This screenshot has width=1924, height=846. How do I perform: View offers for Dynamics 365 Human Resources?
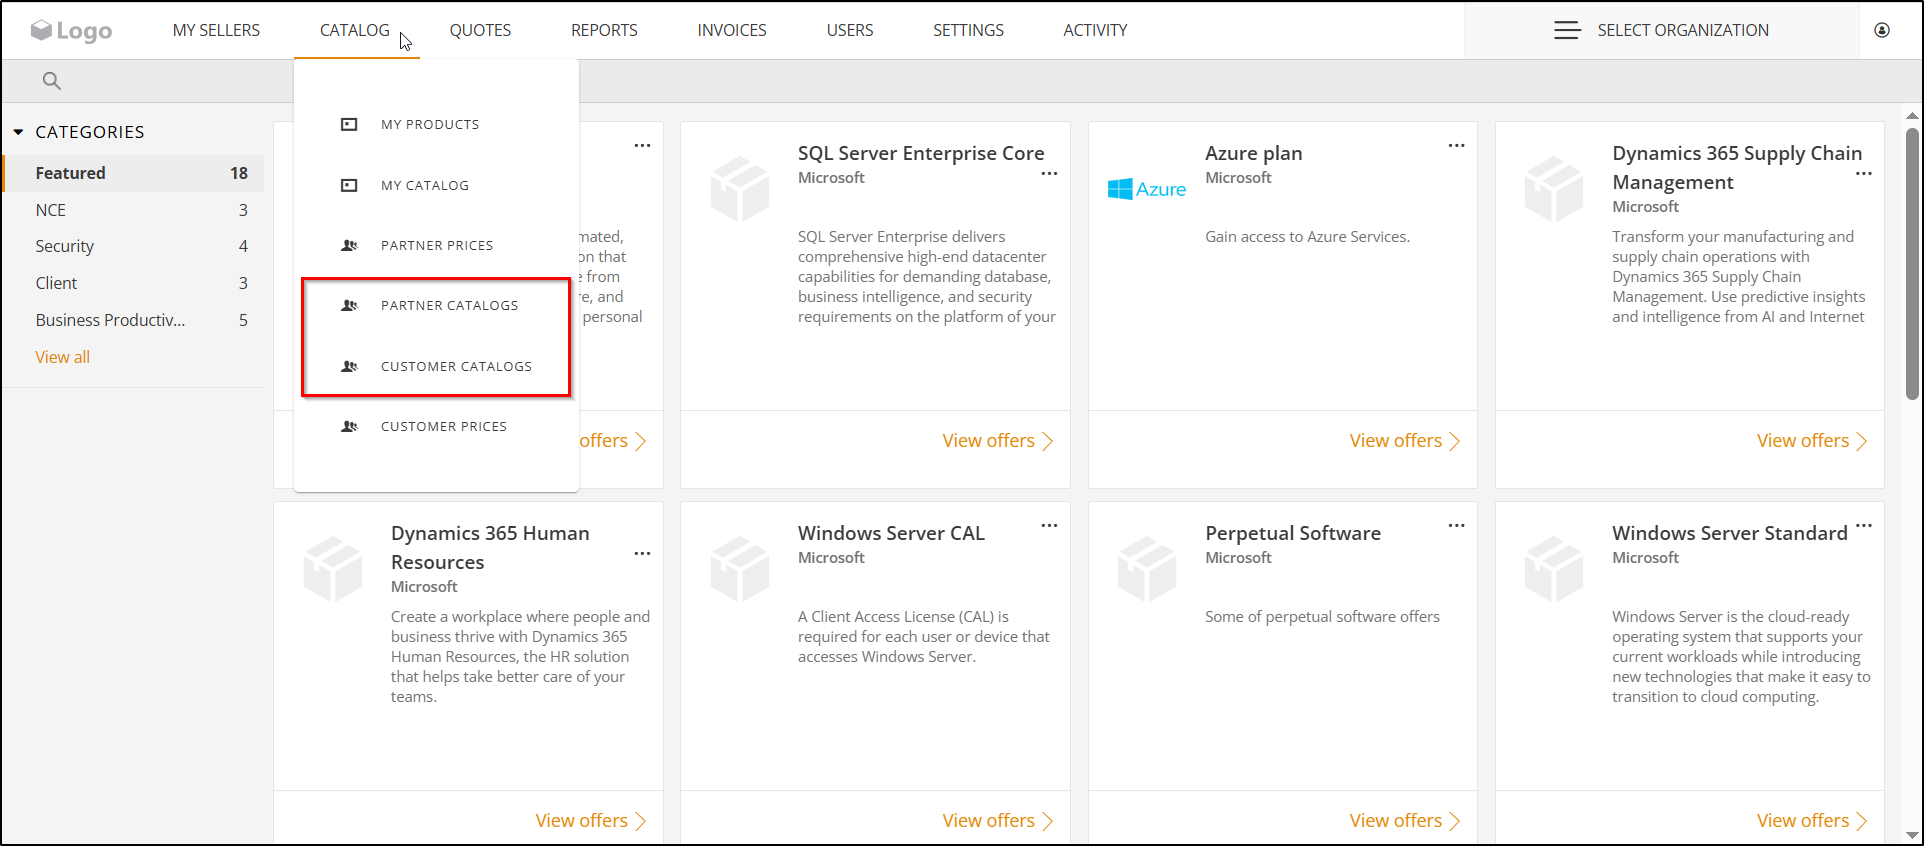(x=590, y=821)
